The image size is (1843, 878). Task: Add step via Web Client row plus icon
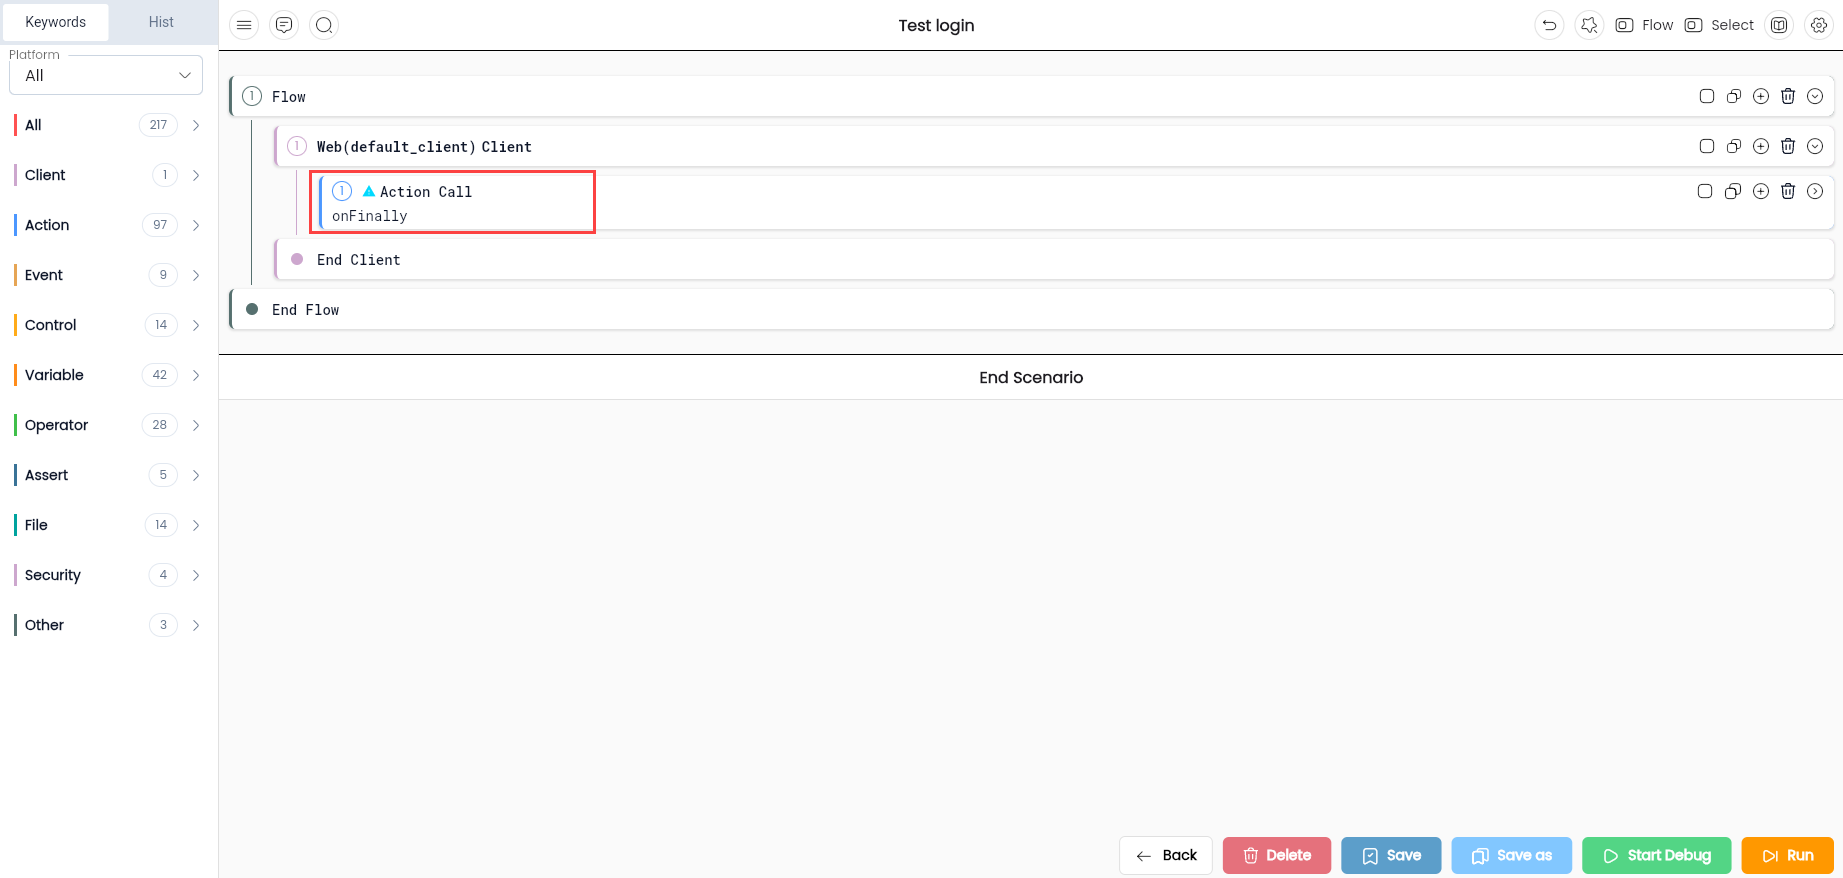tap(1761, 146)
